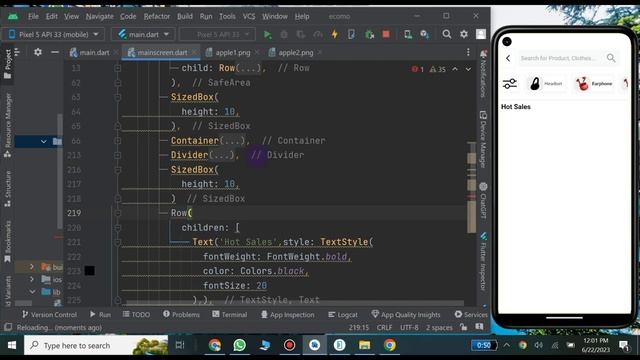Open user avatar account icon
Viewport: 640px width, 360px height.
pos(481,34)
